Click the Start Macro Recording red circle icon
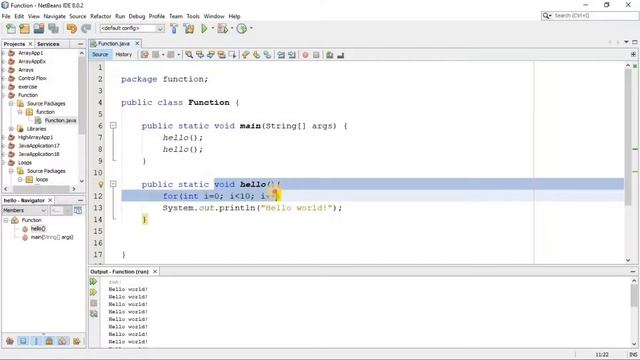 [x=305, y=55]
